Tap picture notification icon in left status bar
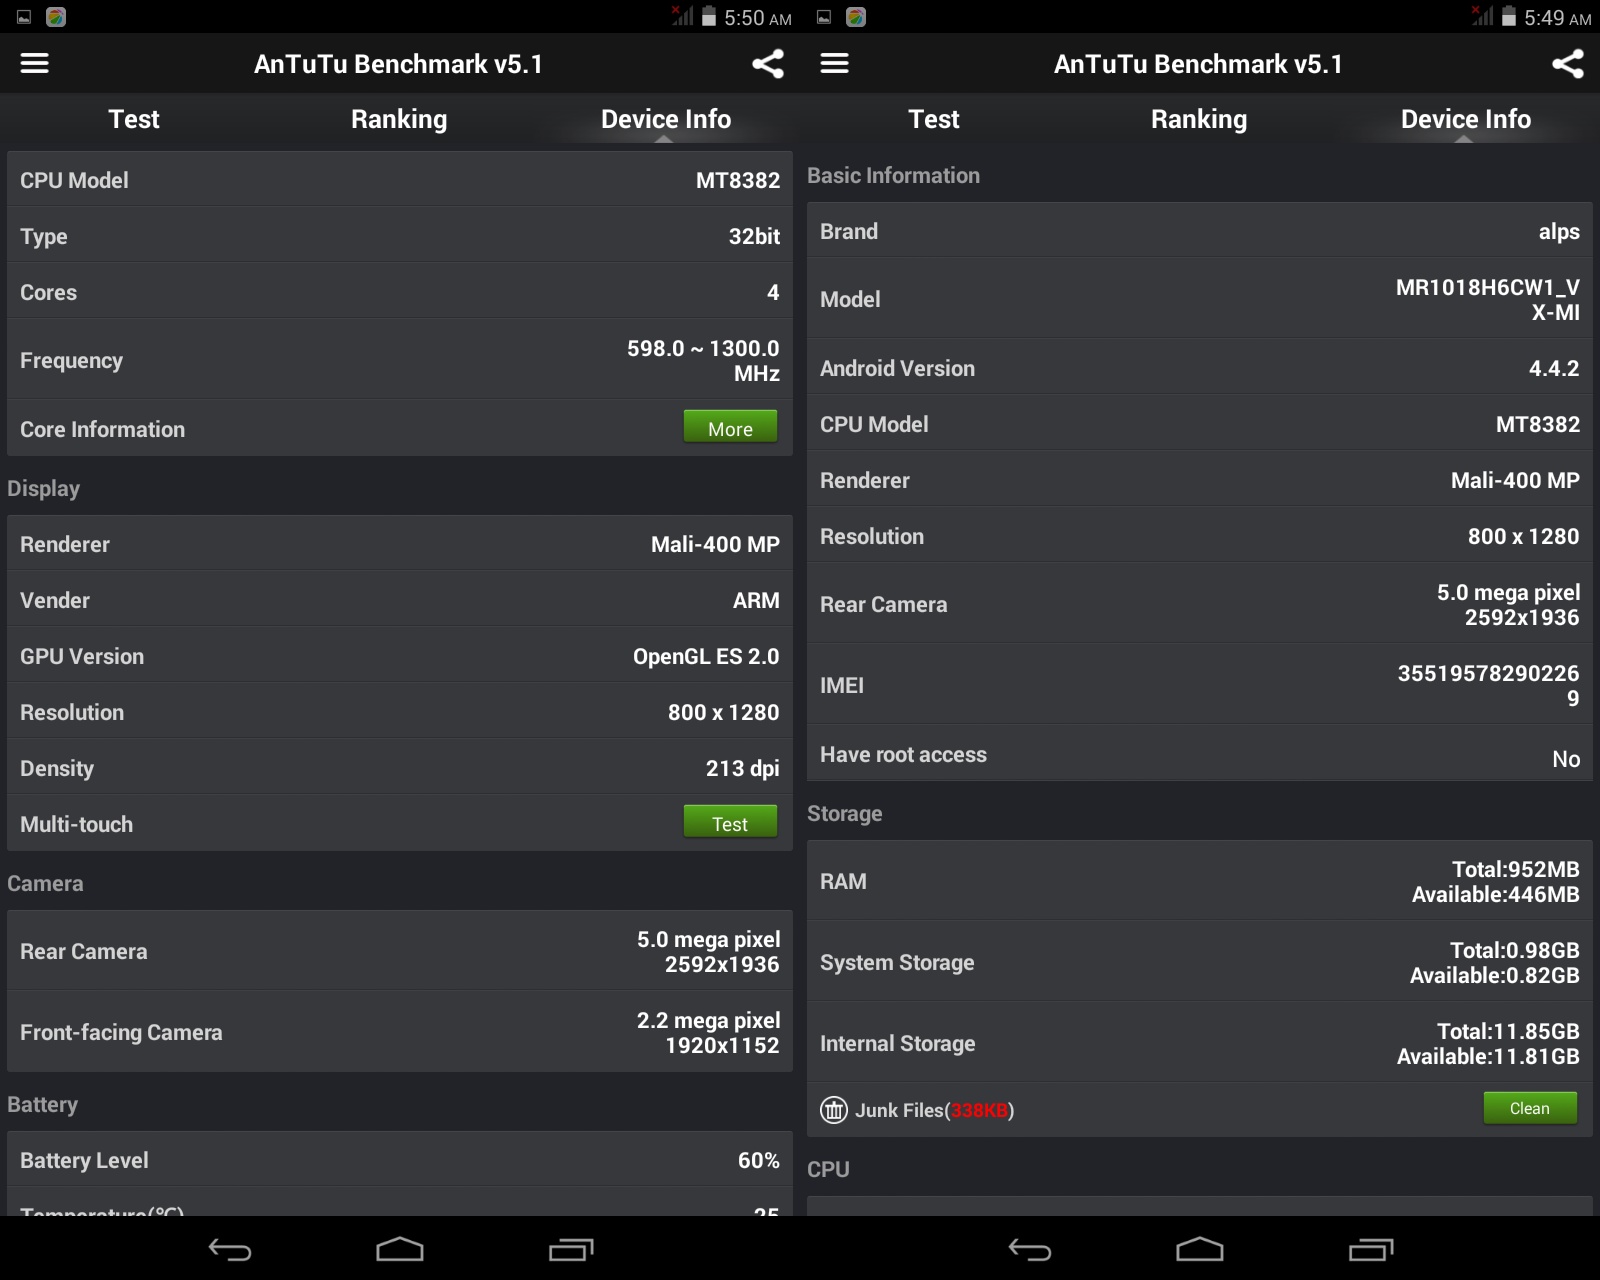The image size is (1600, 1280). 24,17
